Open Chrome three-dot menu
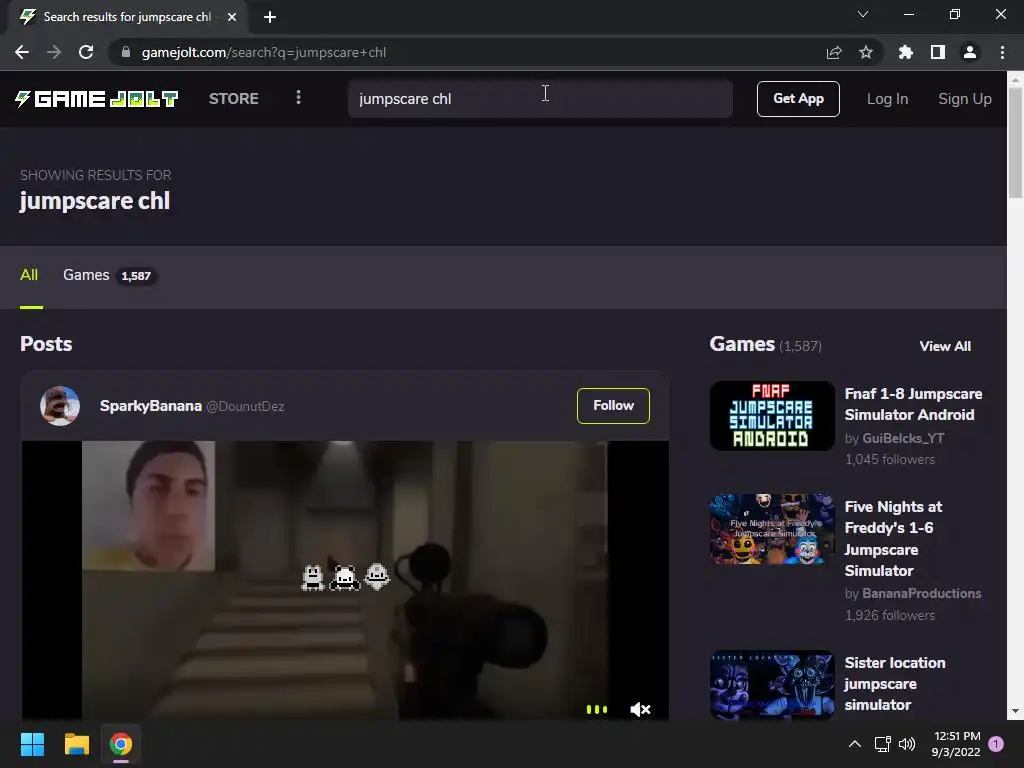The width and height of the screenshot is (1024, 768). click(x=1002, y=52)
